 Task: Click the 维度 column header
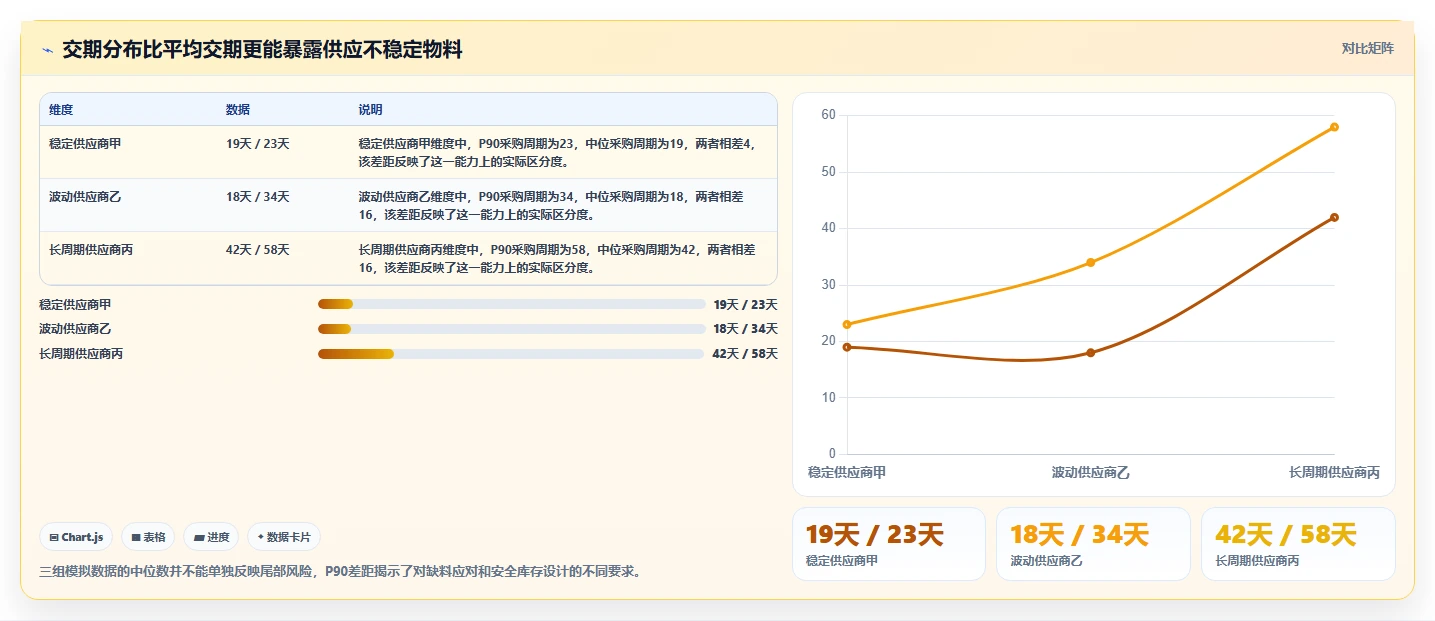tap(61, 110)
